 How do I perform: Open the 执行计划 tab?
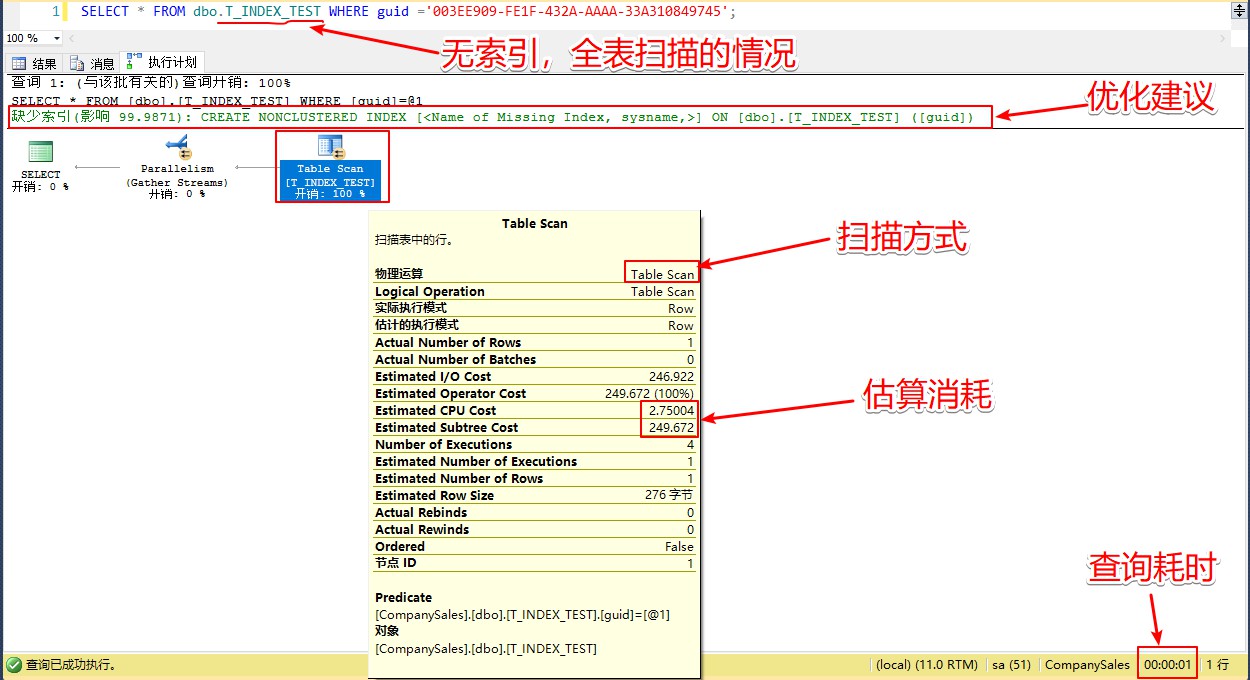(172, 62)
